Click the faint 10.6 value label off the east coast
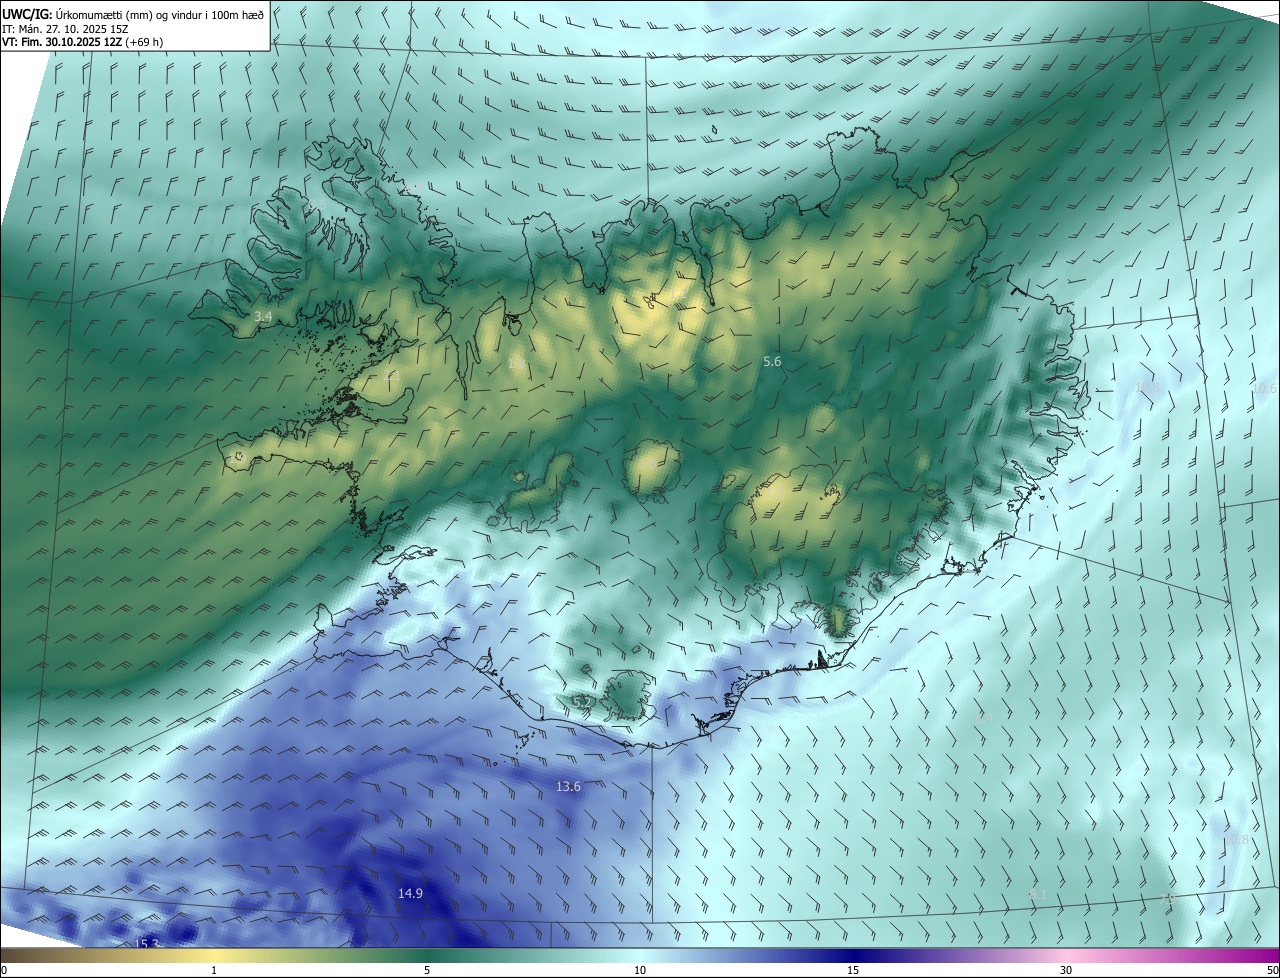 click(1264, 388)
